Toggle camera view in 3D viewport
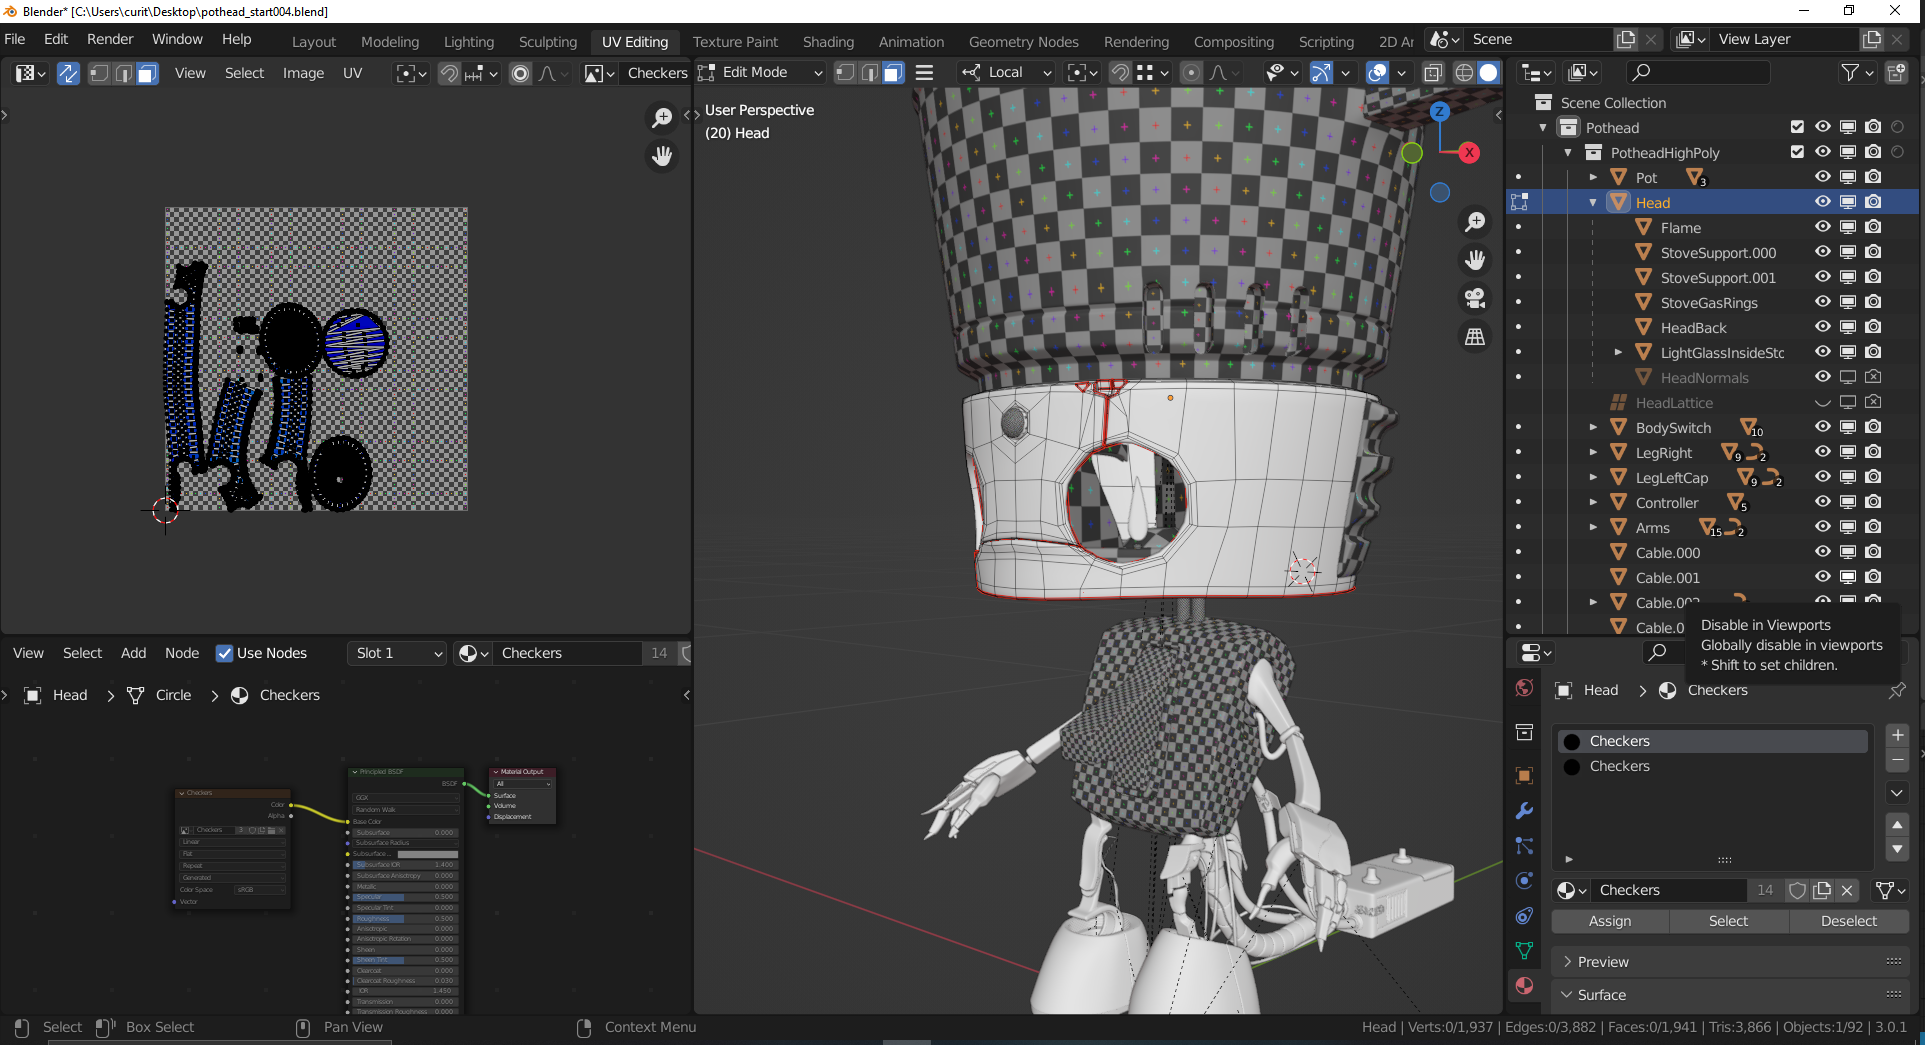 1475,298
